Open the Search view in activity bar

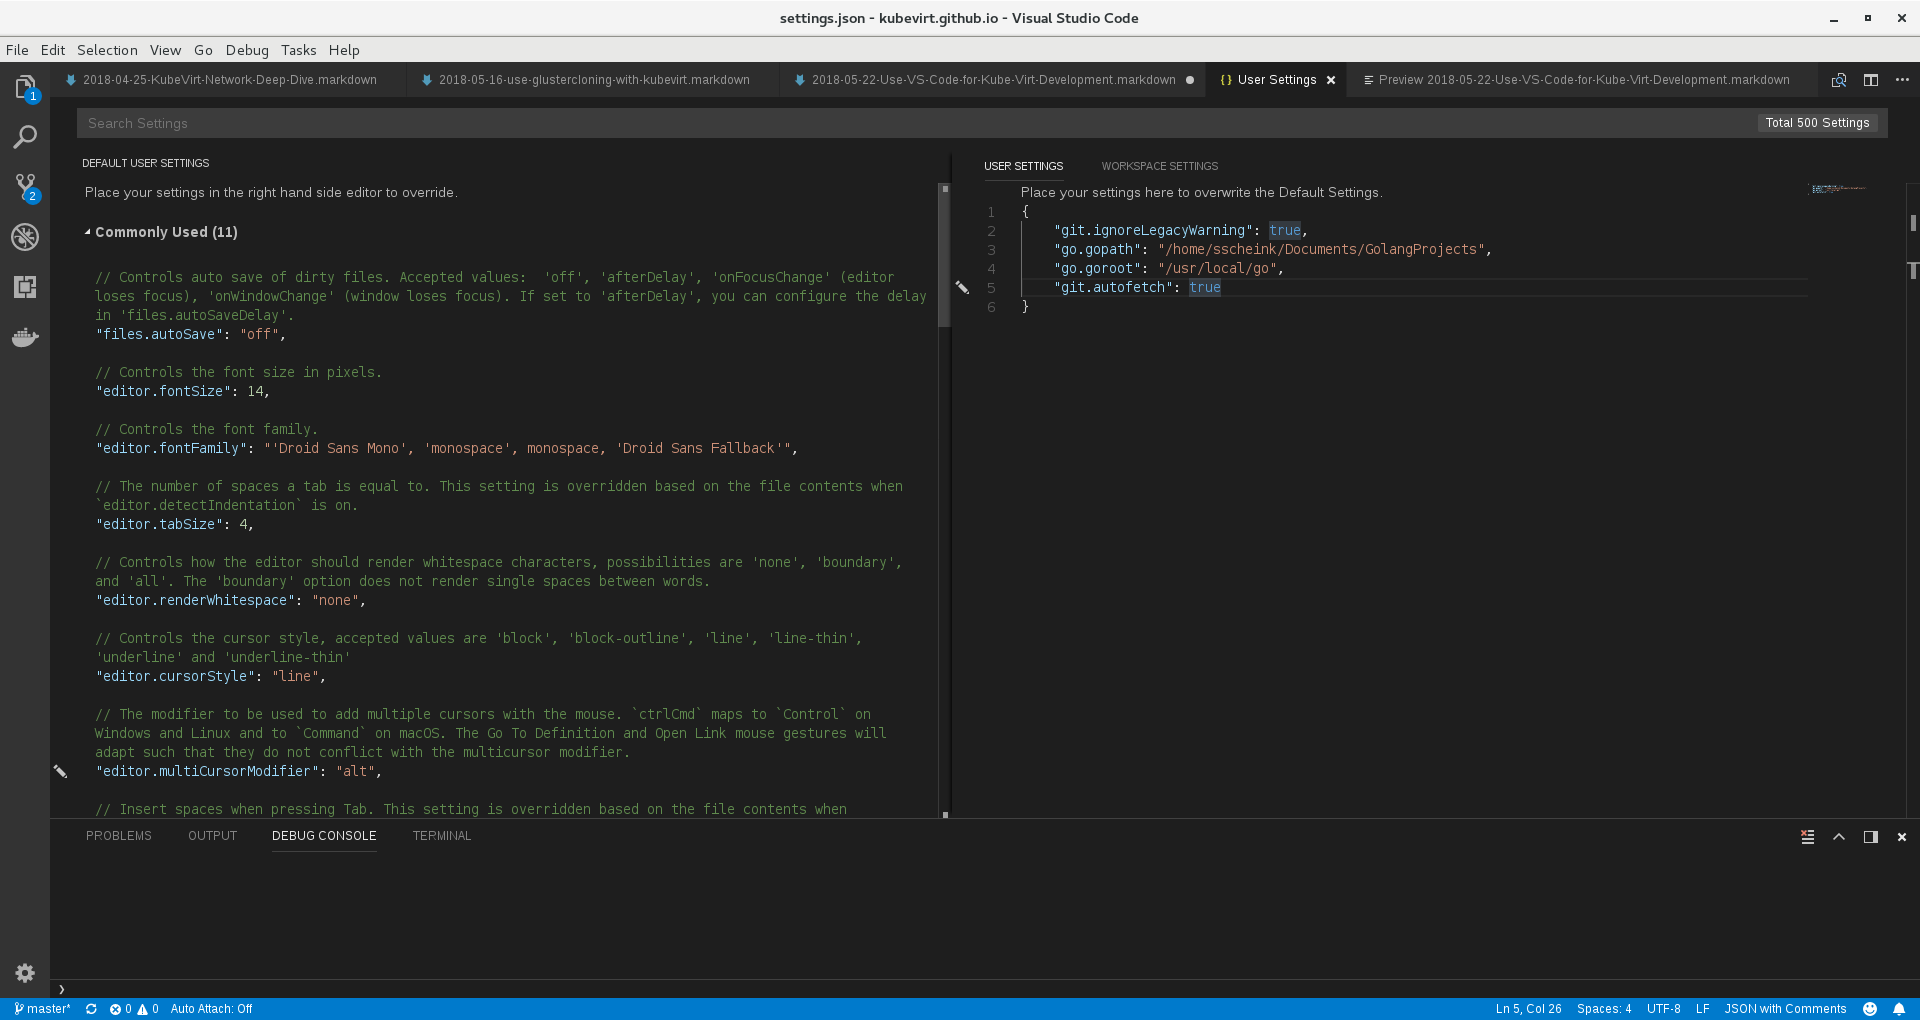pyautogui.click(x=25, y=137)
